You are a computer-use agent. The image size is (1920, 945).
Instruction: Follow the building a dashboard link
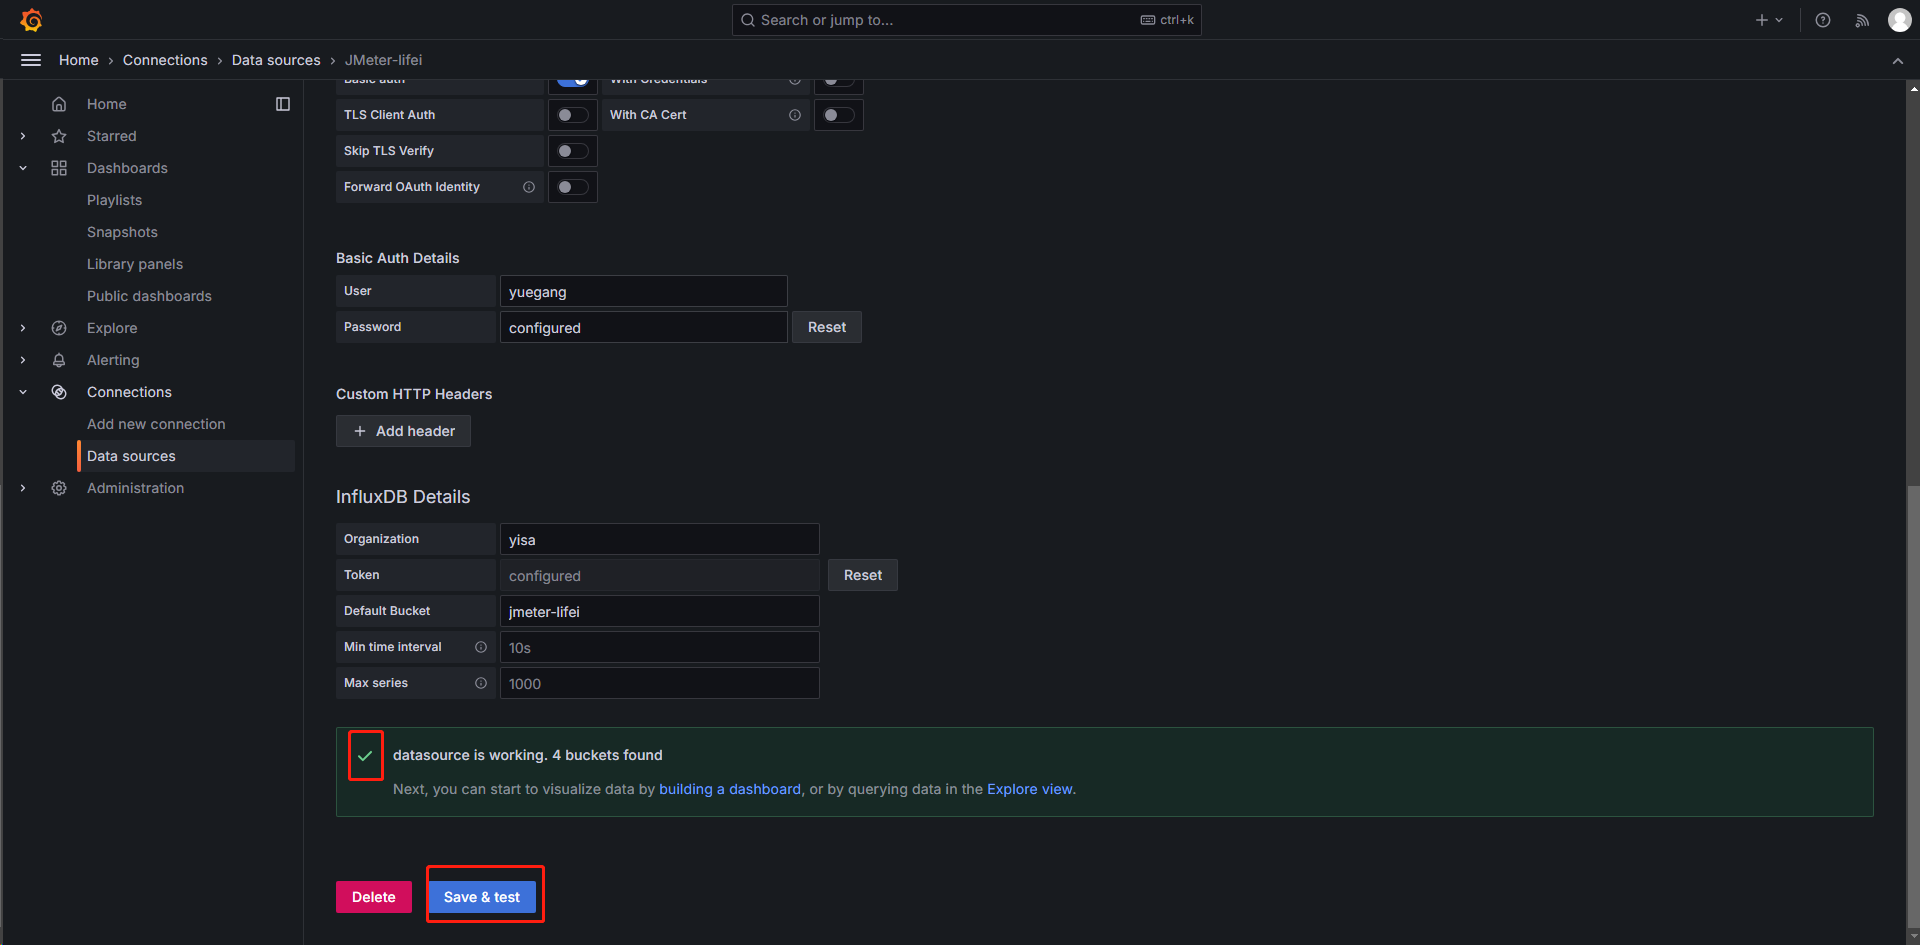pyautogui.click(x=730, y=789)
